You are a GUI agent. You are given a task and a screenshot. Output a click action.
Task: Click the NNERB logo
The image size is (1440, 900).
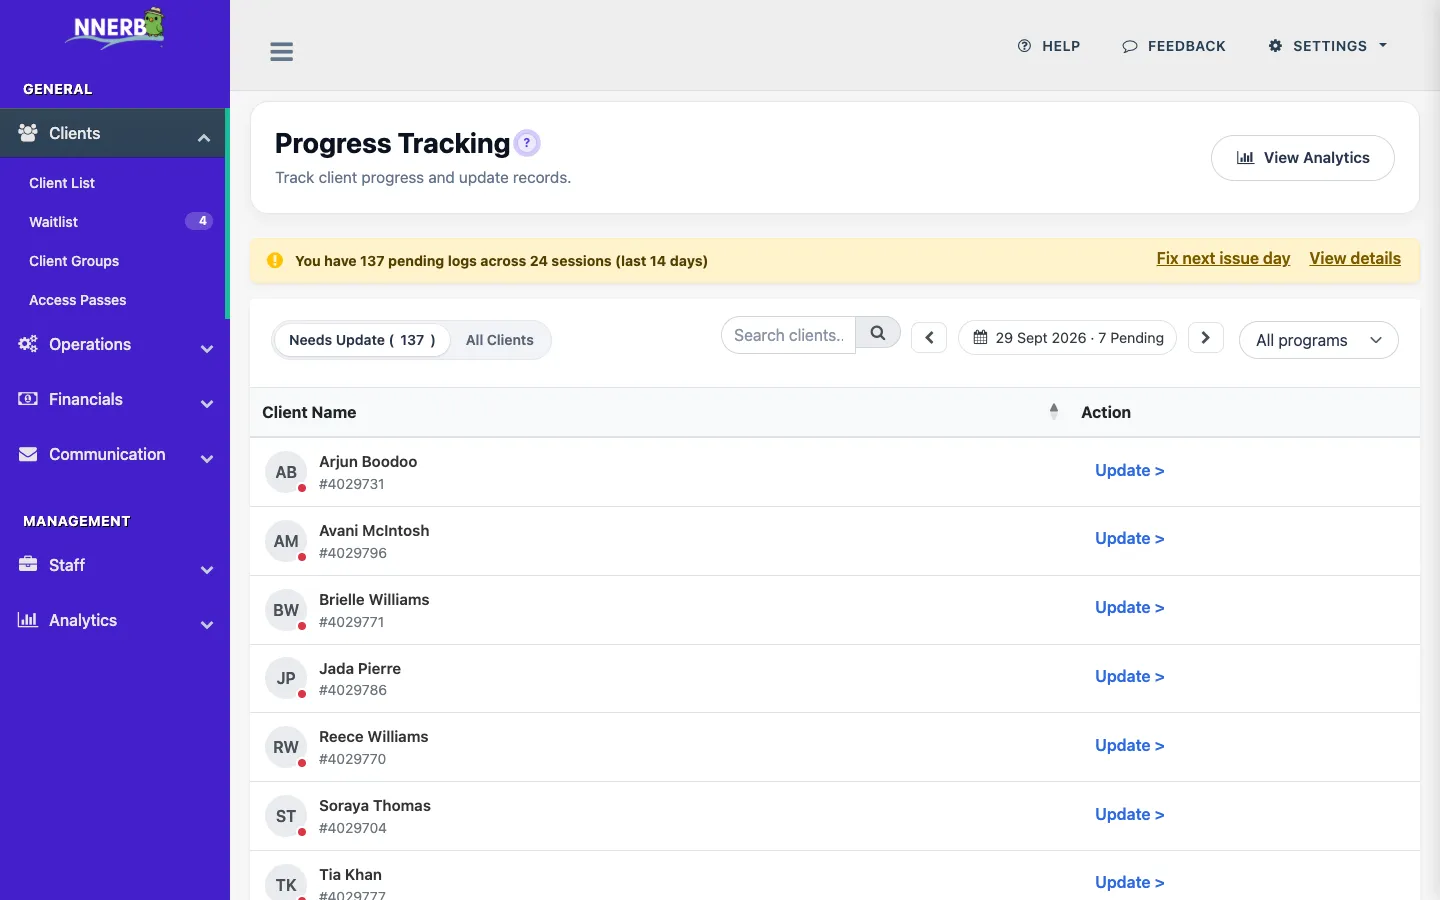tap(115, 28)
